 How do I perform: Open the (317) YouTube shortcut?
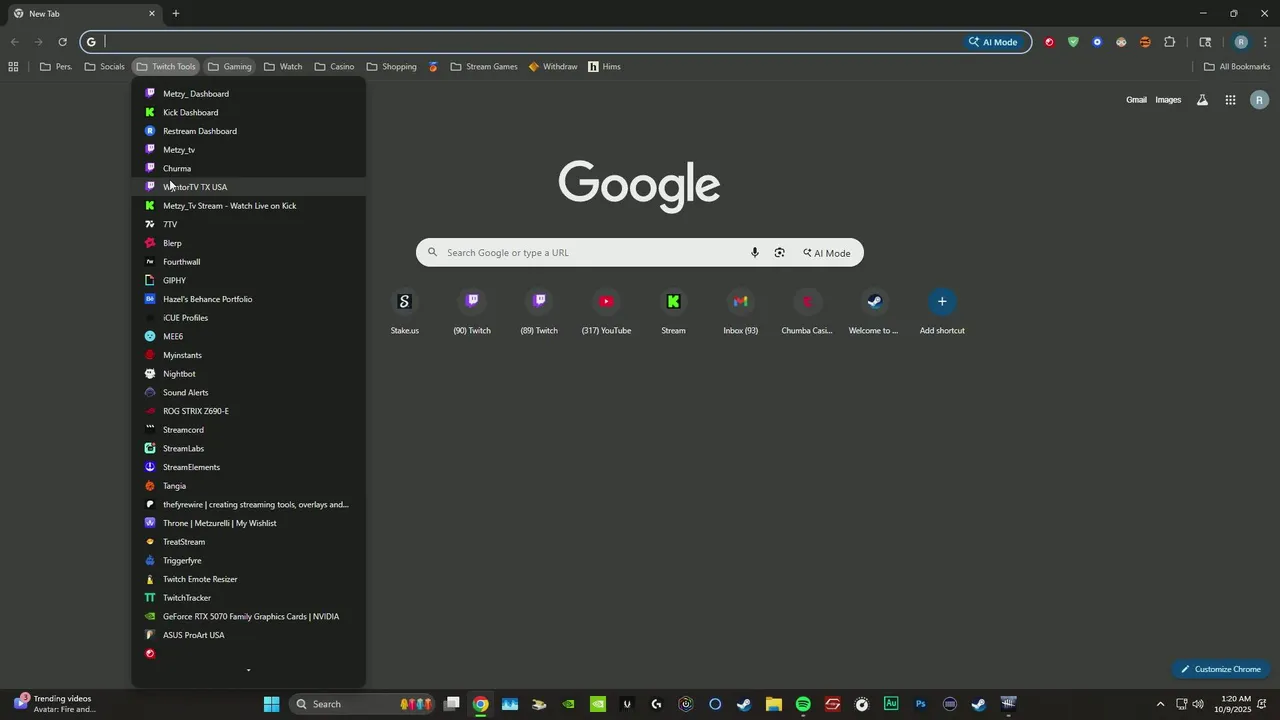(x=606, y=312)
